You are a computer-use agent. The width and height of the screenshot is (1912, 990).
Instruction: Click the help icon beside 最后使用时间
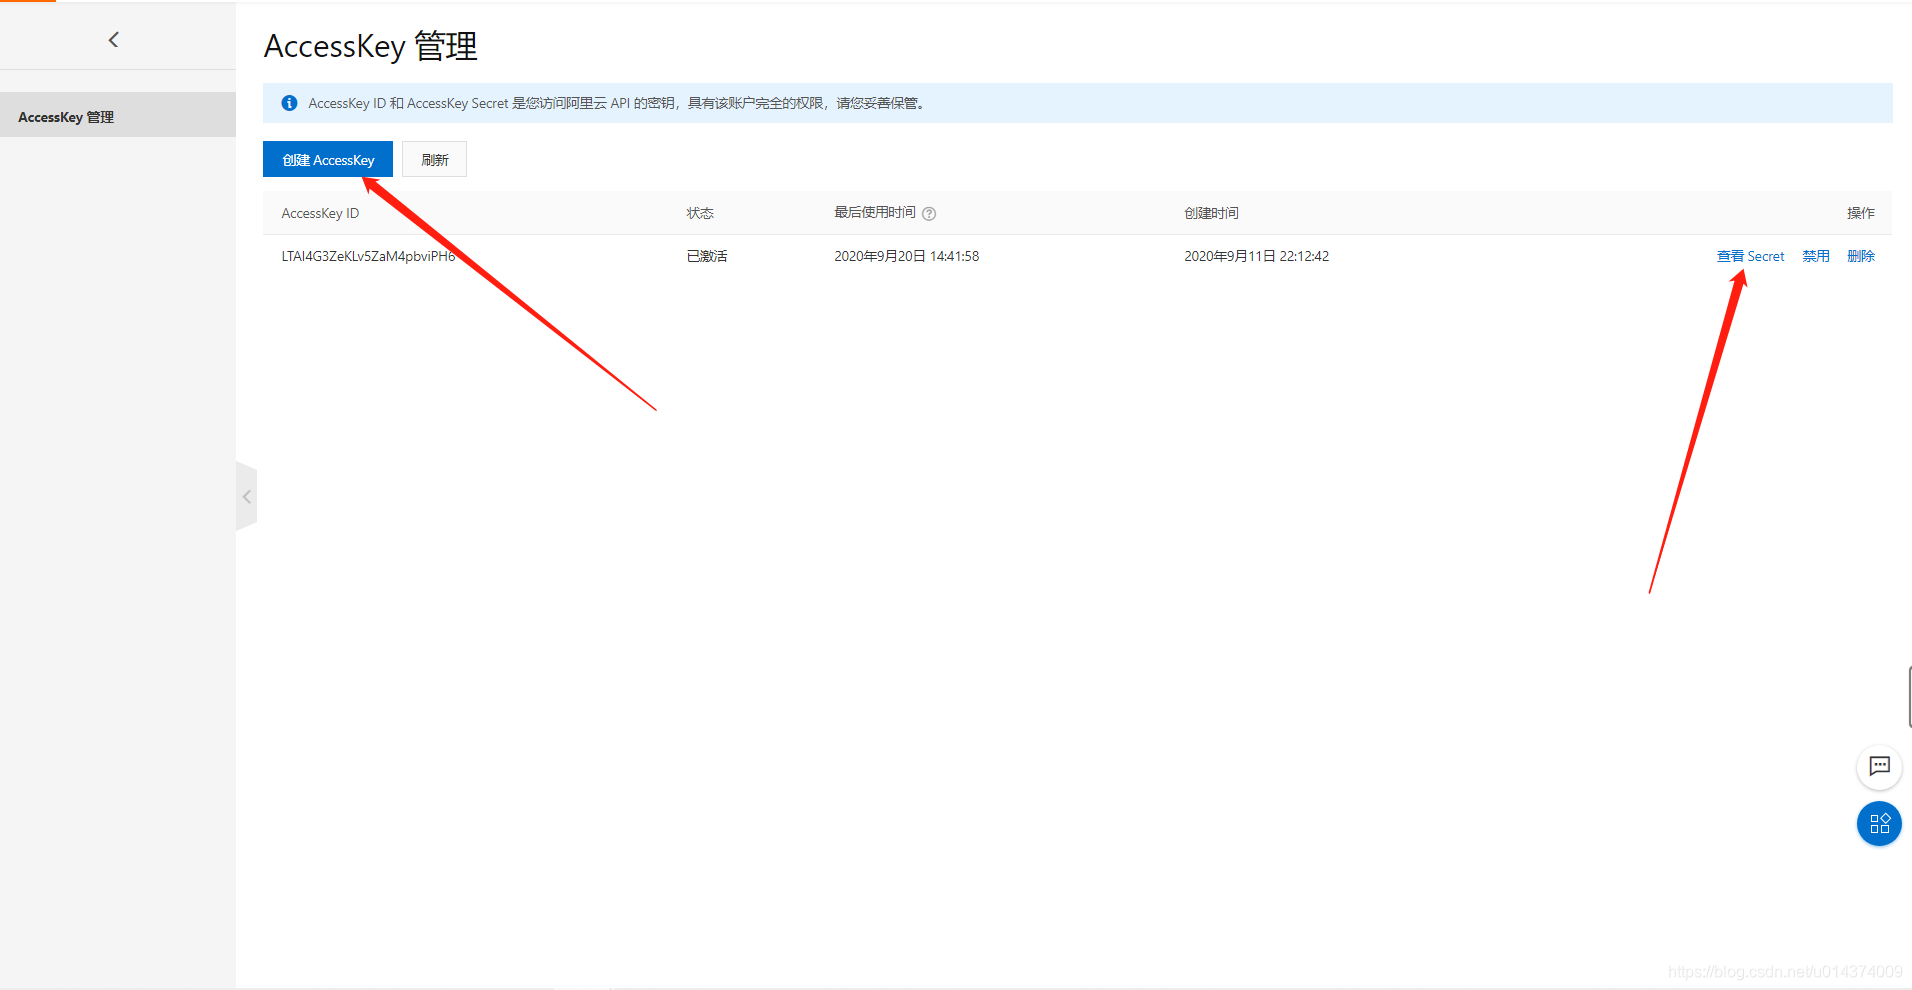[x=929, y=213]
